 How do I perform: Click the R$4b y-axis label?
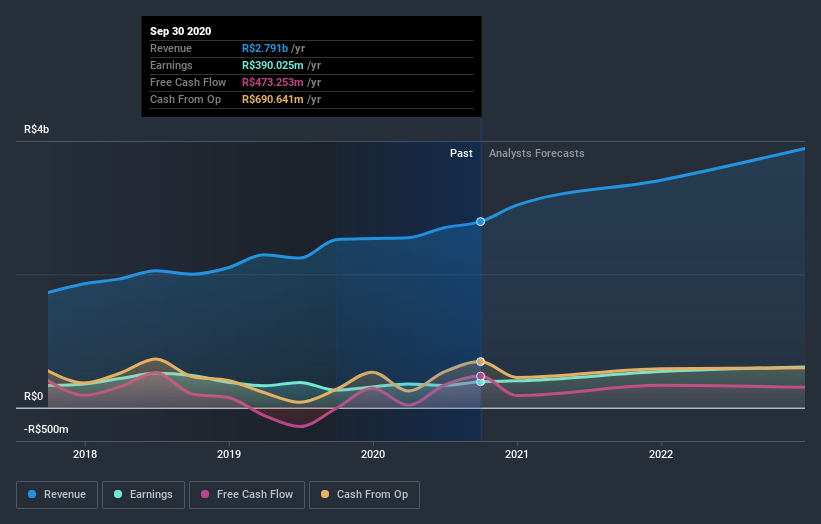(37, 129)
